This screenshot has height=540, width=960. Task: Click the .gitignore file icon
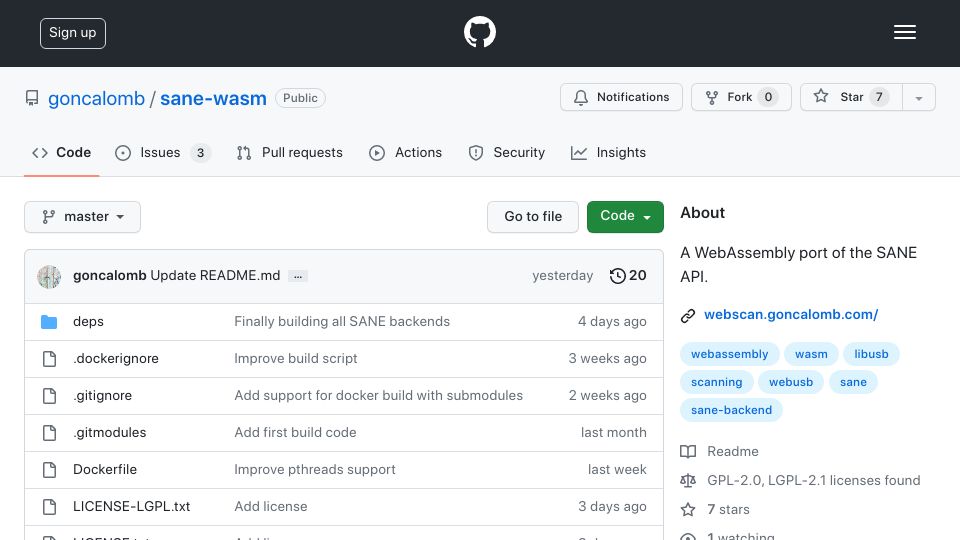tap(49, 396)
